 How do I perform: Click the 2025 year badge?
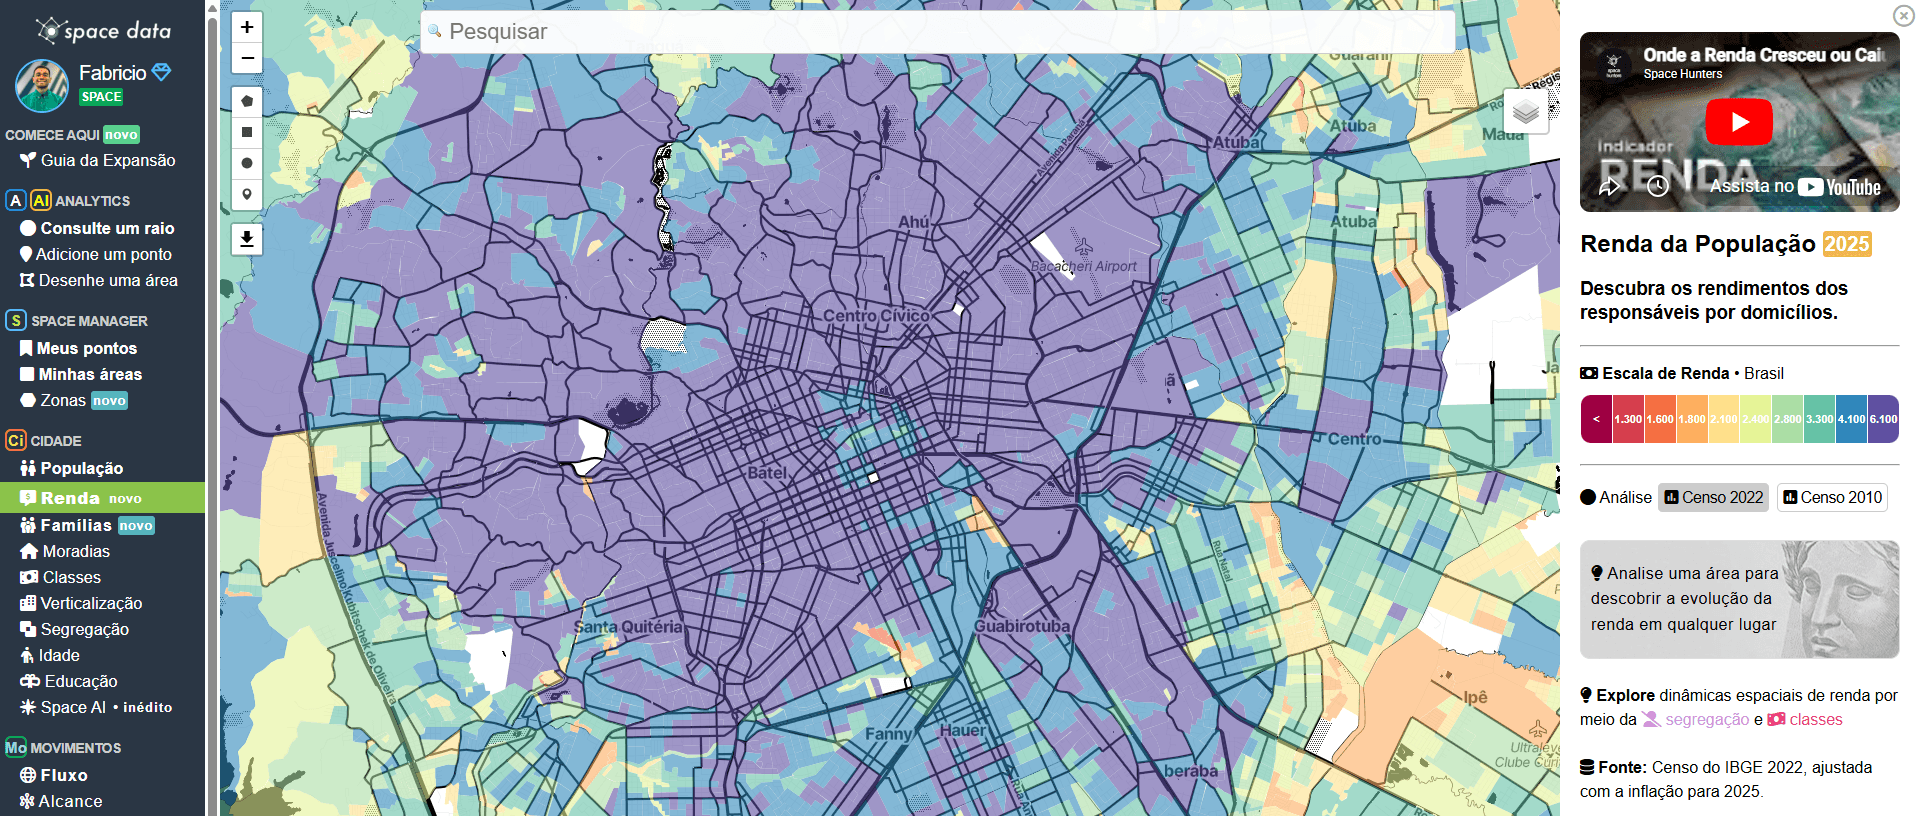point(1846,244)
